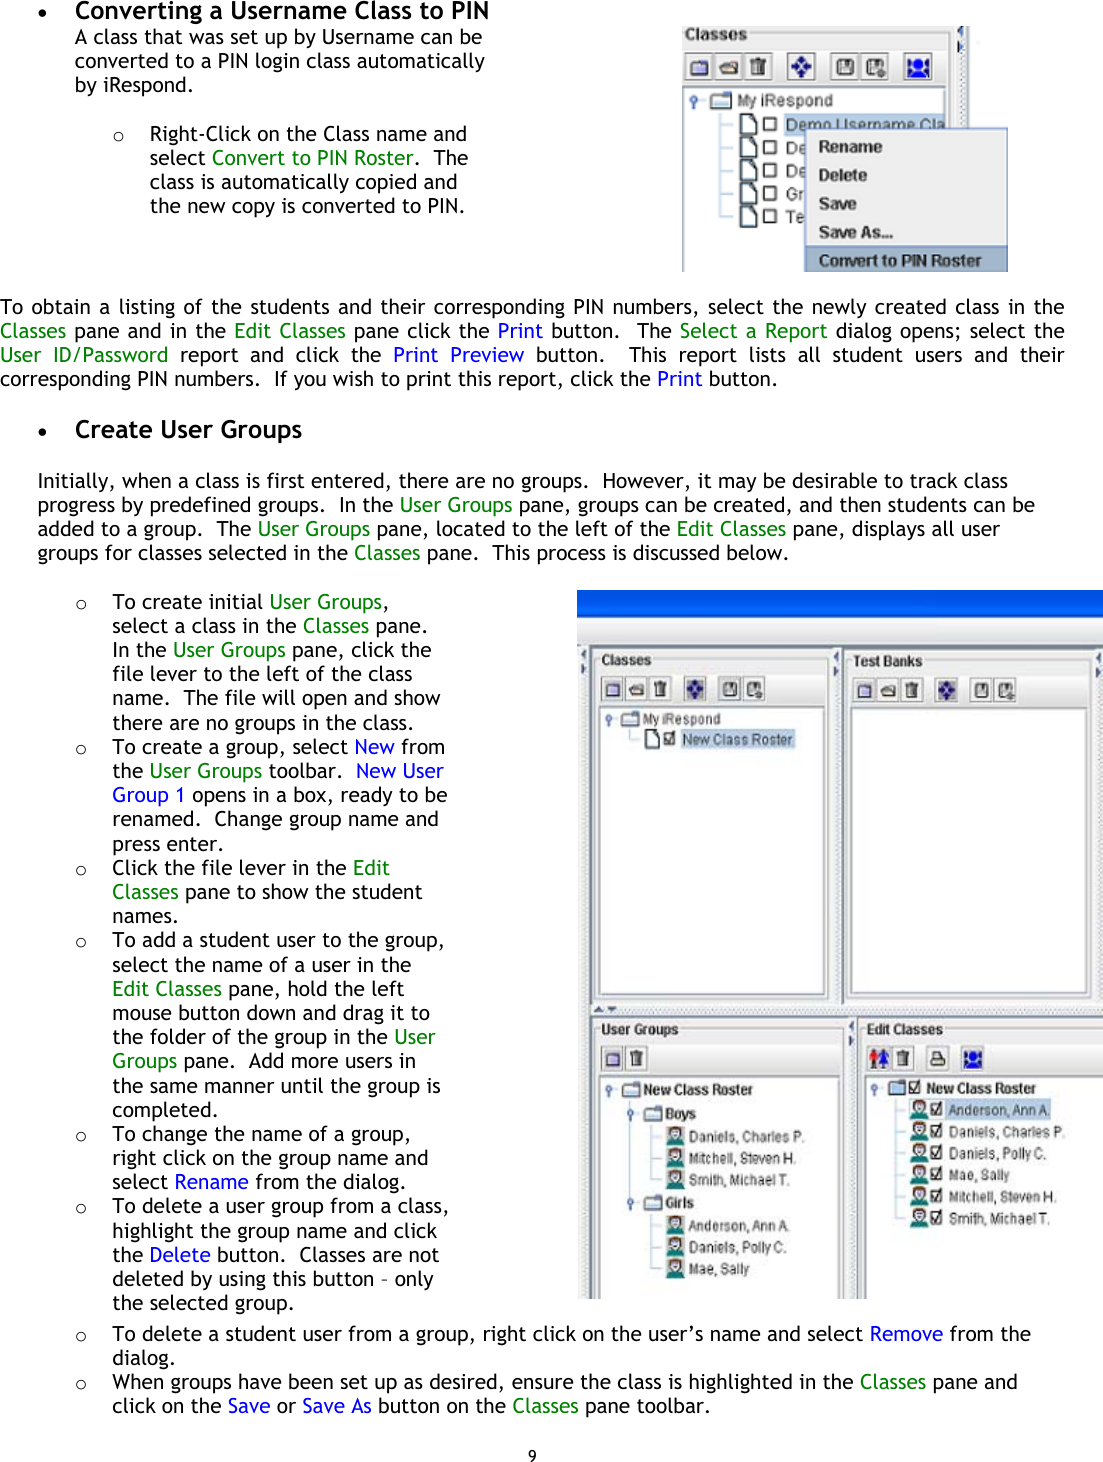1103x1462 pixels.
Task: Select New Class Roster in Classes pane
Action: coord(737,739)
